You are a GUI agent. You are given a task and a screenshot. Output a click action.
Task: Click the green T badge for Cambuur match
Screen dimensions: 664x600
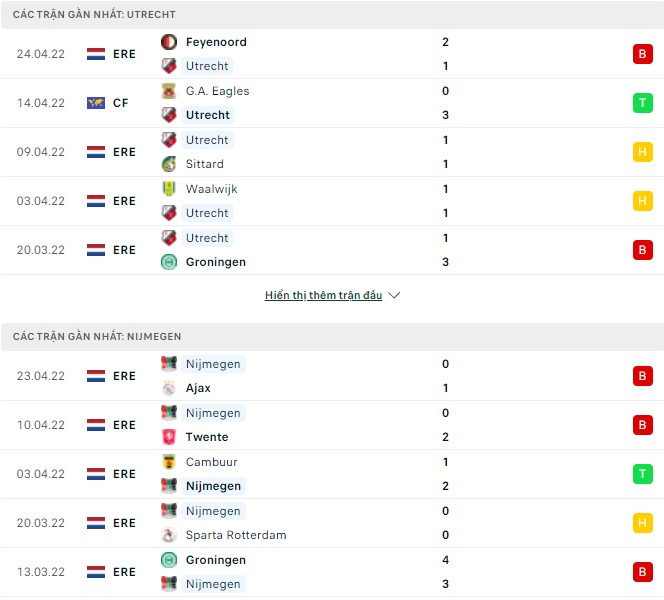click(642, 474)
